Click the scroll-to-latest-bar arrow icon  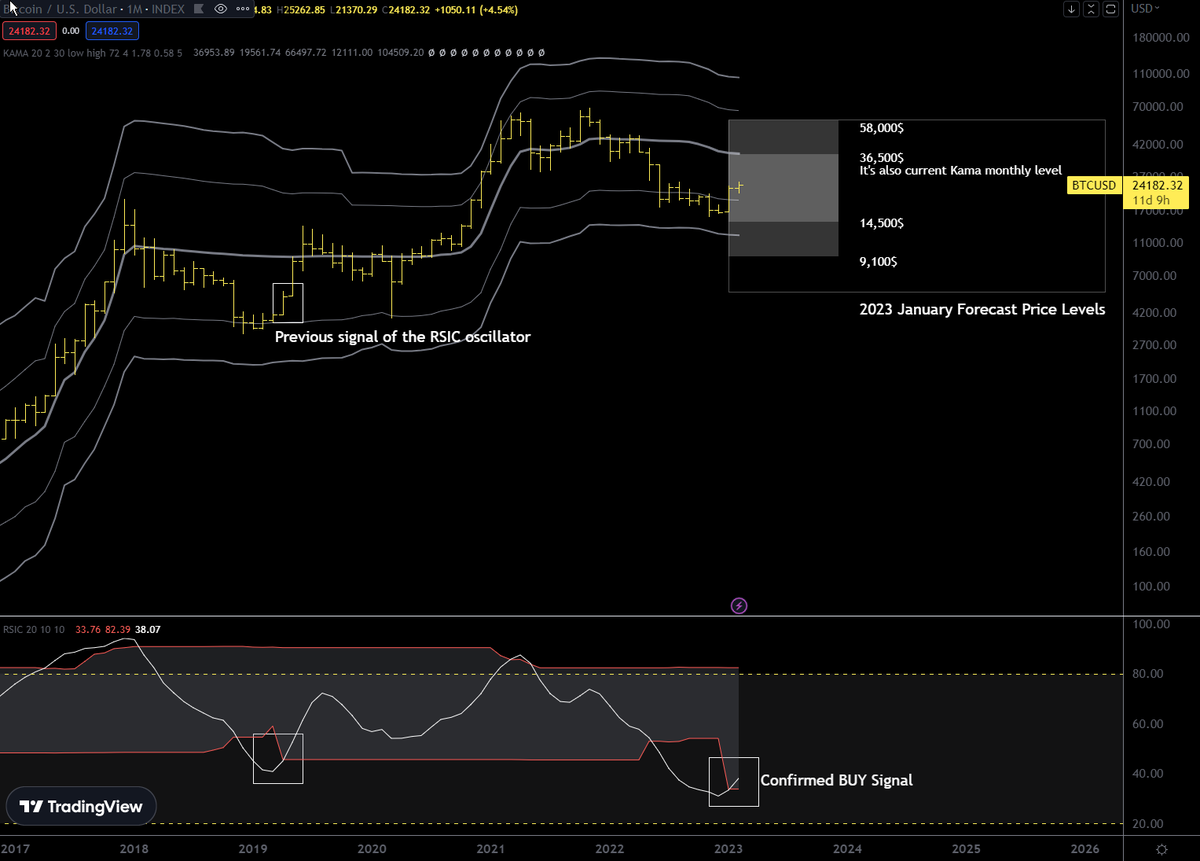point(1071,9)
